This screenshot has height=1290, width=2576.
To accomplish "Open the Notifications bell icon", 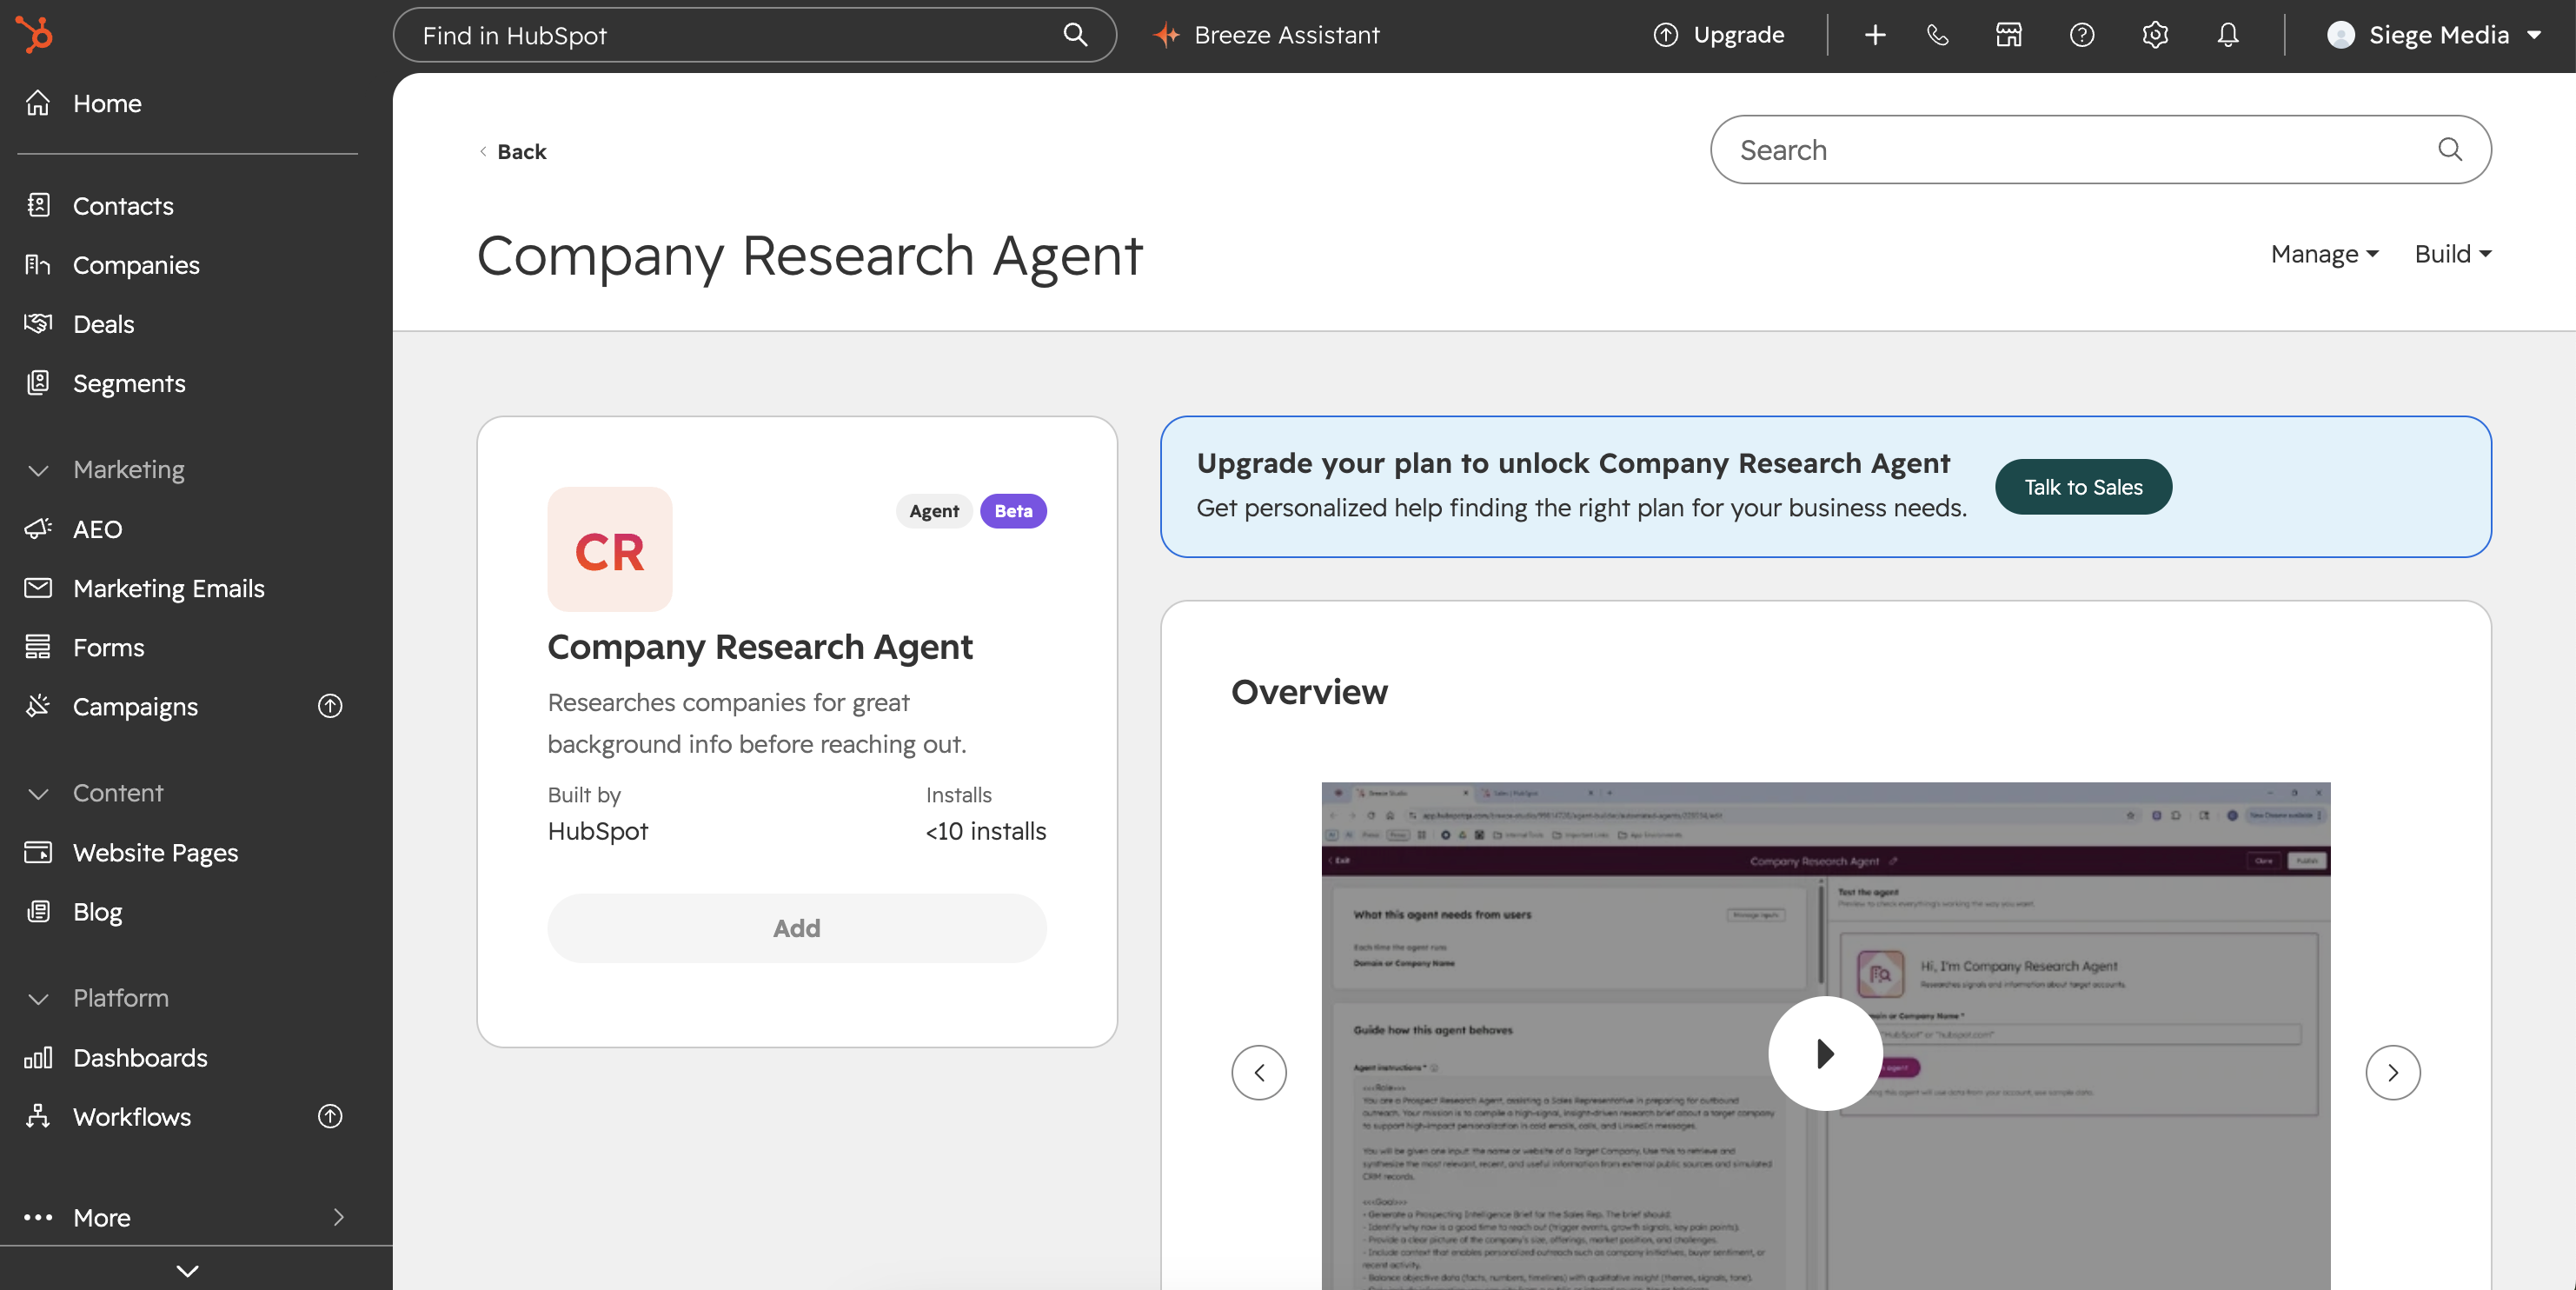I will (x=2228, y=35).
